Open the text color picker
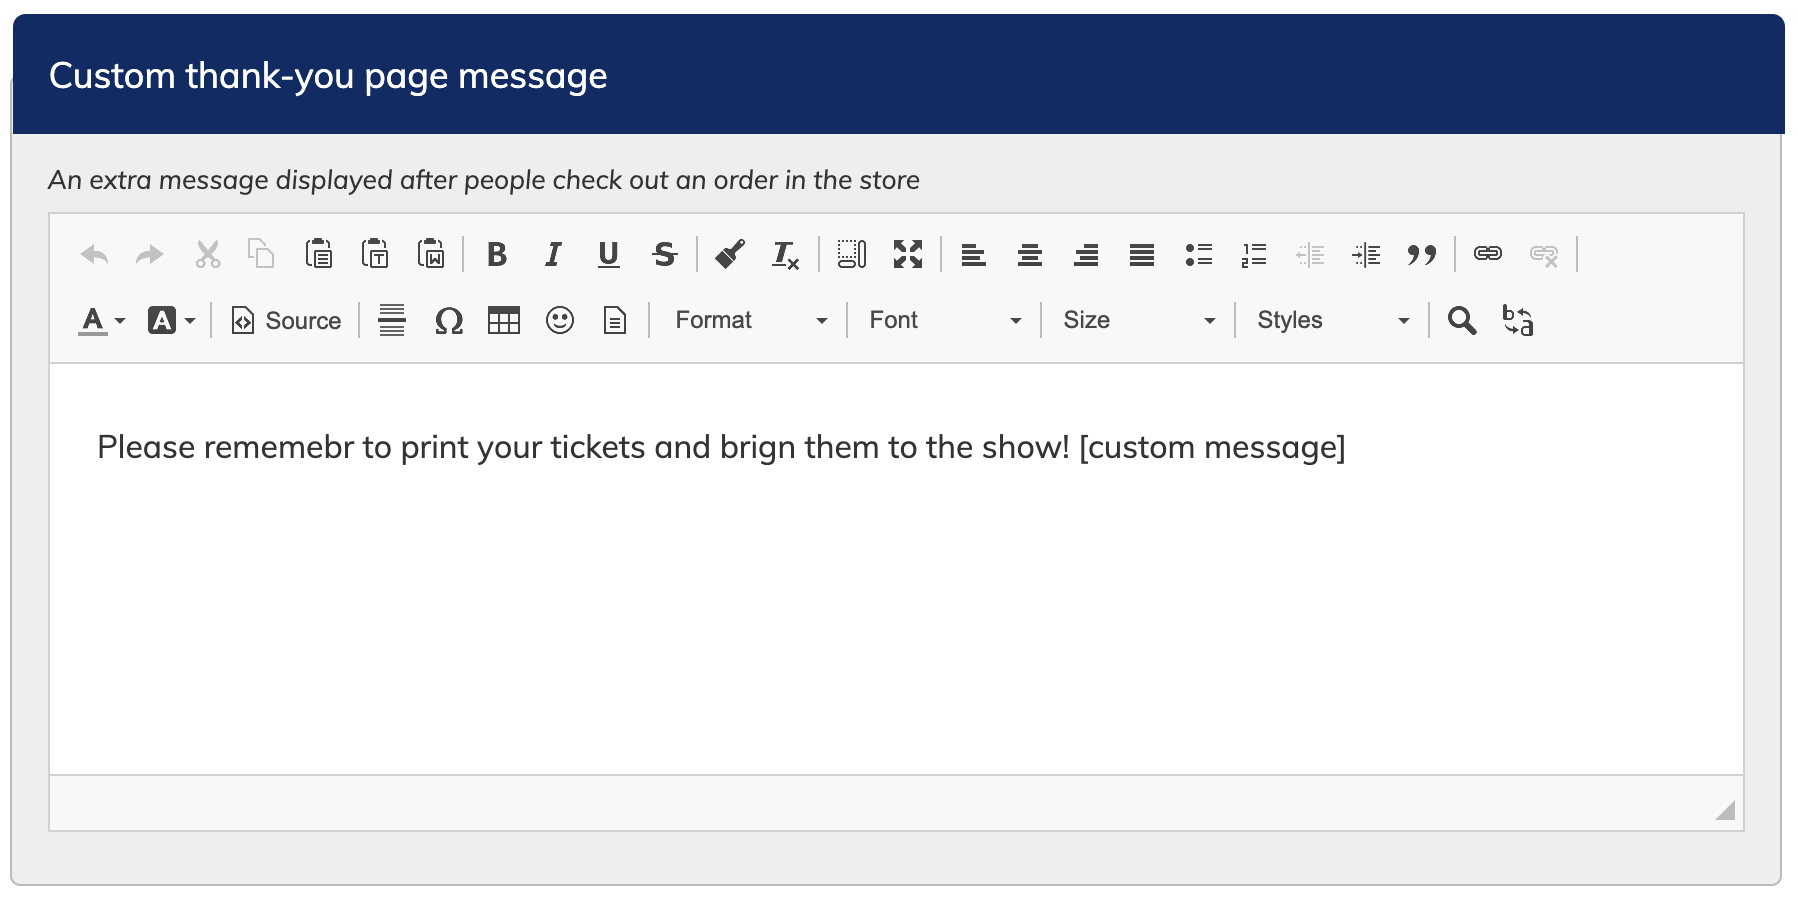Viewport: 1798px width, 900px height. click(x=101, y=321)
